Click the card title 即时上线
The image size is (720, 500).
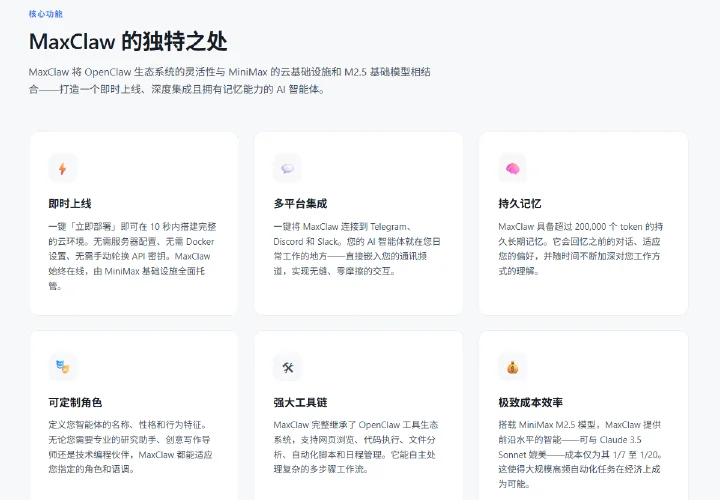click(70, 203)
